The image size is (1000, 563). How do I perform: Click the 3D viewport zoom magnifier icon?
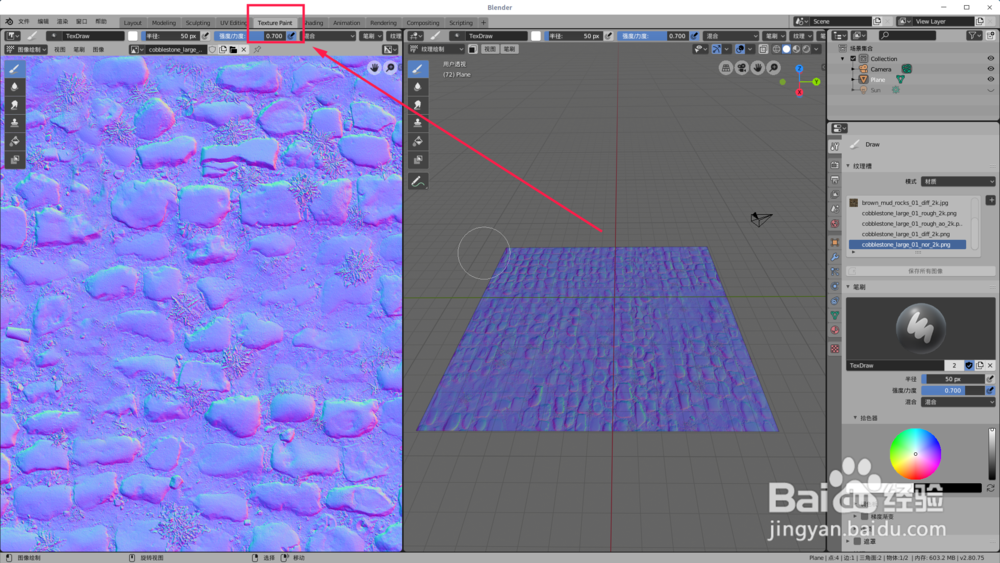pyautogui.click(x=774, y=68)
